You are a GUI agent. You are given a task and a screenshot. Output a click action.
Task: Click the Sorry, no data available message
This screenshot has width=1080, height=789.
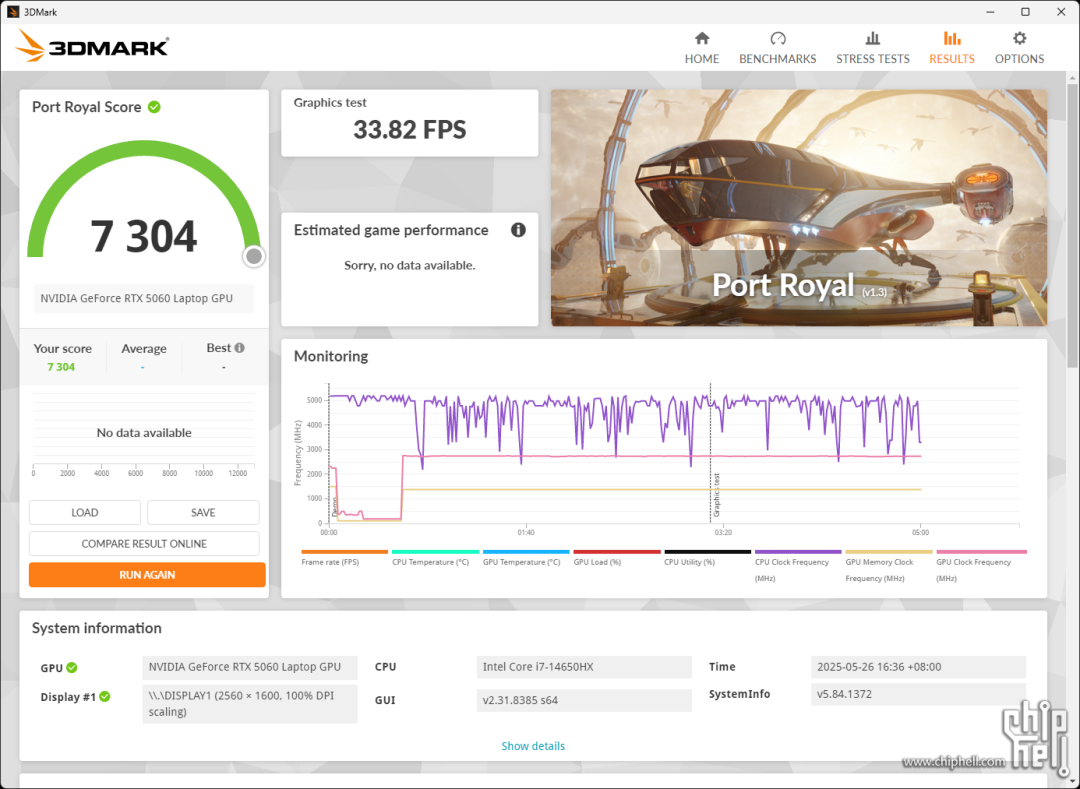(410, 265)
